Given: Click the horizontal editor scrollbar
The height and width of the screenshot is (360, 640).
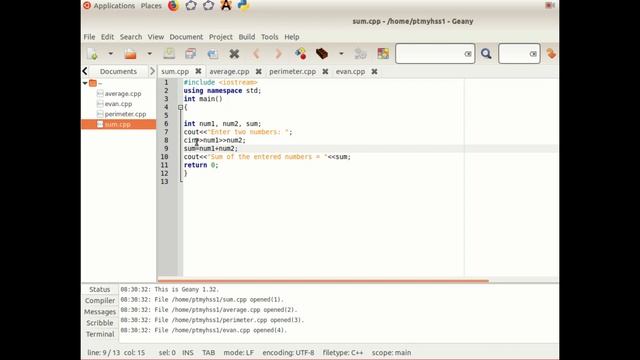Looking at the screenshot, I should pos(323,281).
